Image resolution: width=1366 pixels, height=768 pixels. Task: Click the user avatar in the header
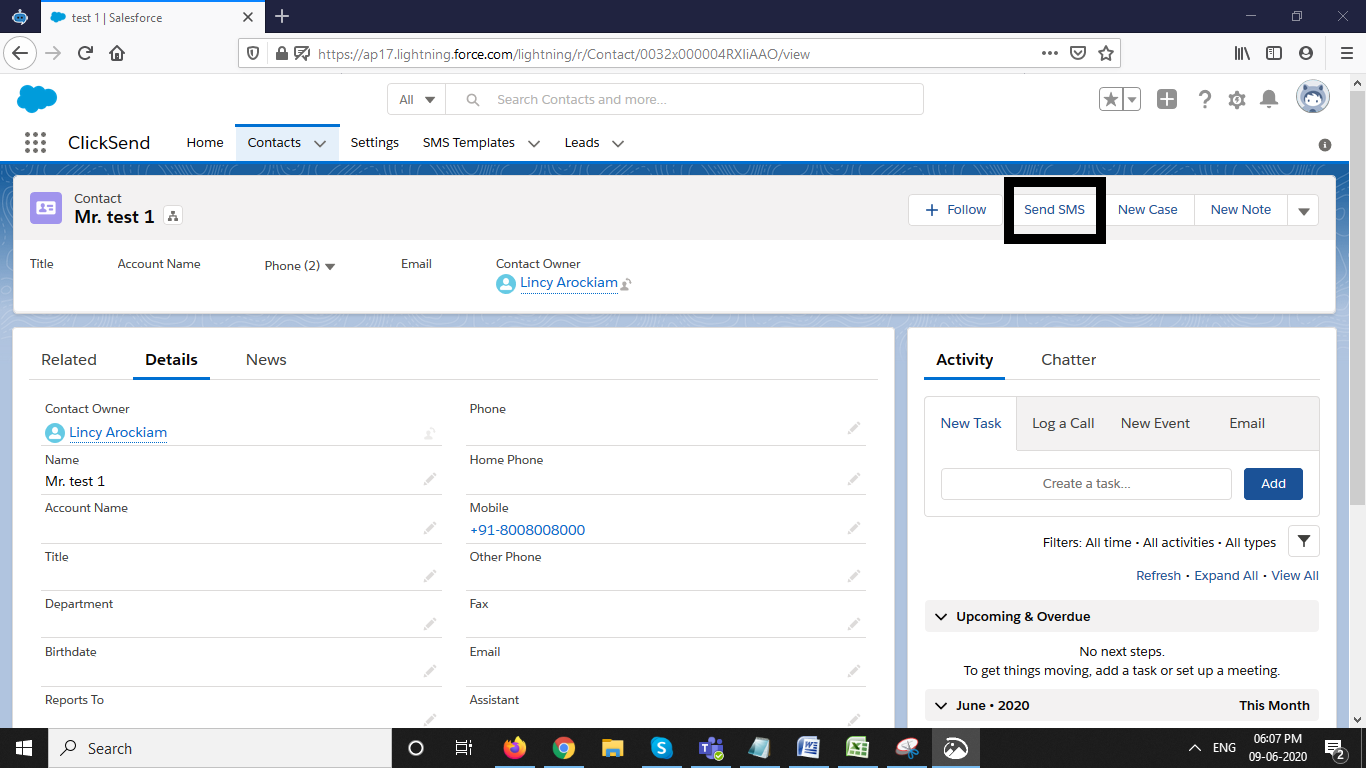point(1312,97)
